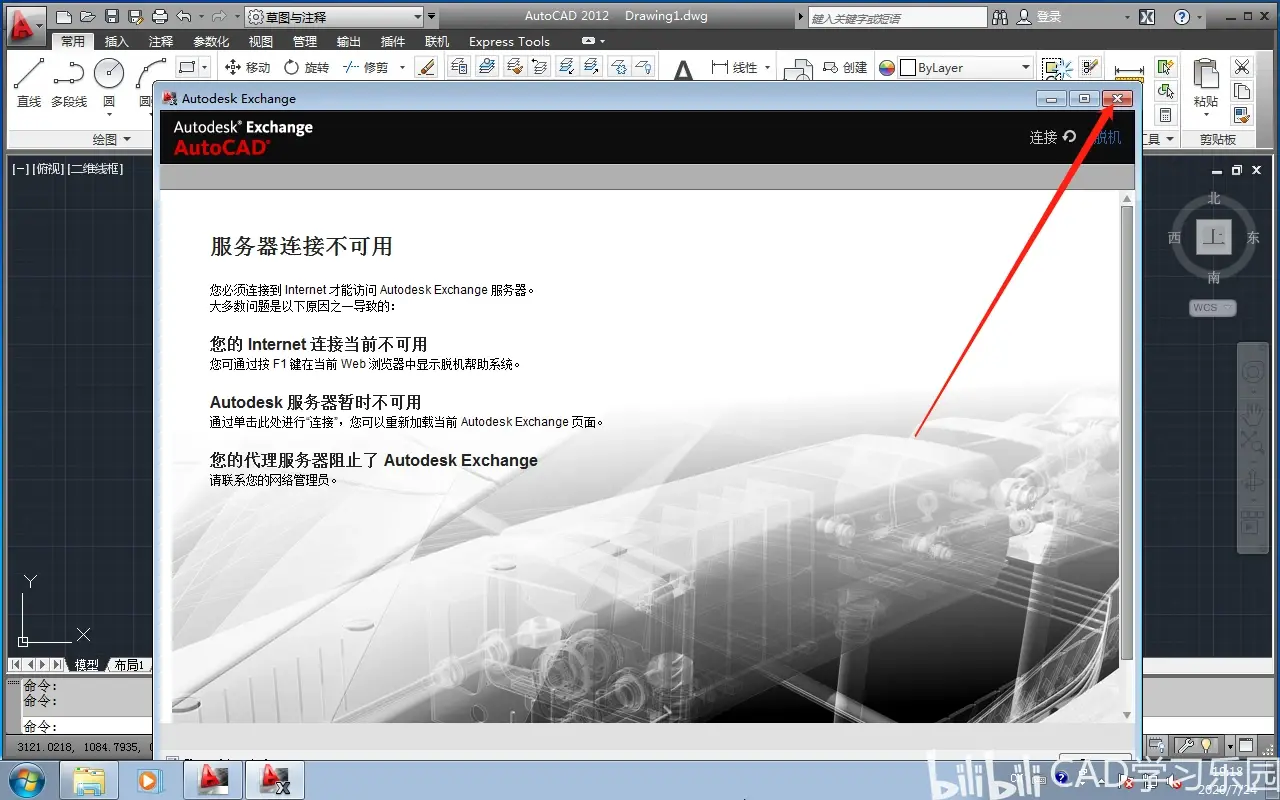Open the Windows Start button
Screen dimensions: 1280x800
click(x=26, y=779)
